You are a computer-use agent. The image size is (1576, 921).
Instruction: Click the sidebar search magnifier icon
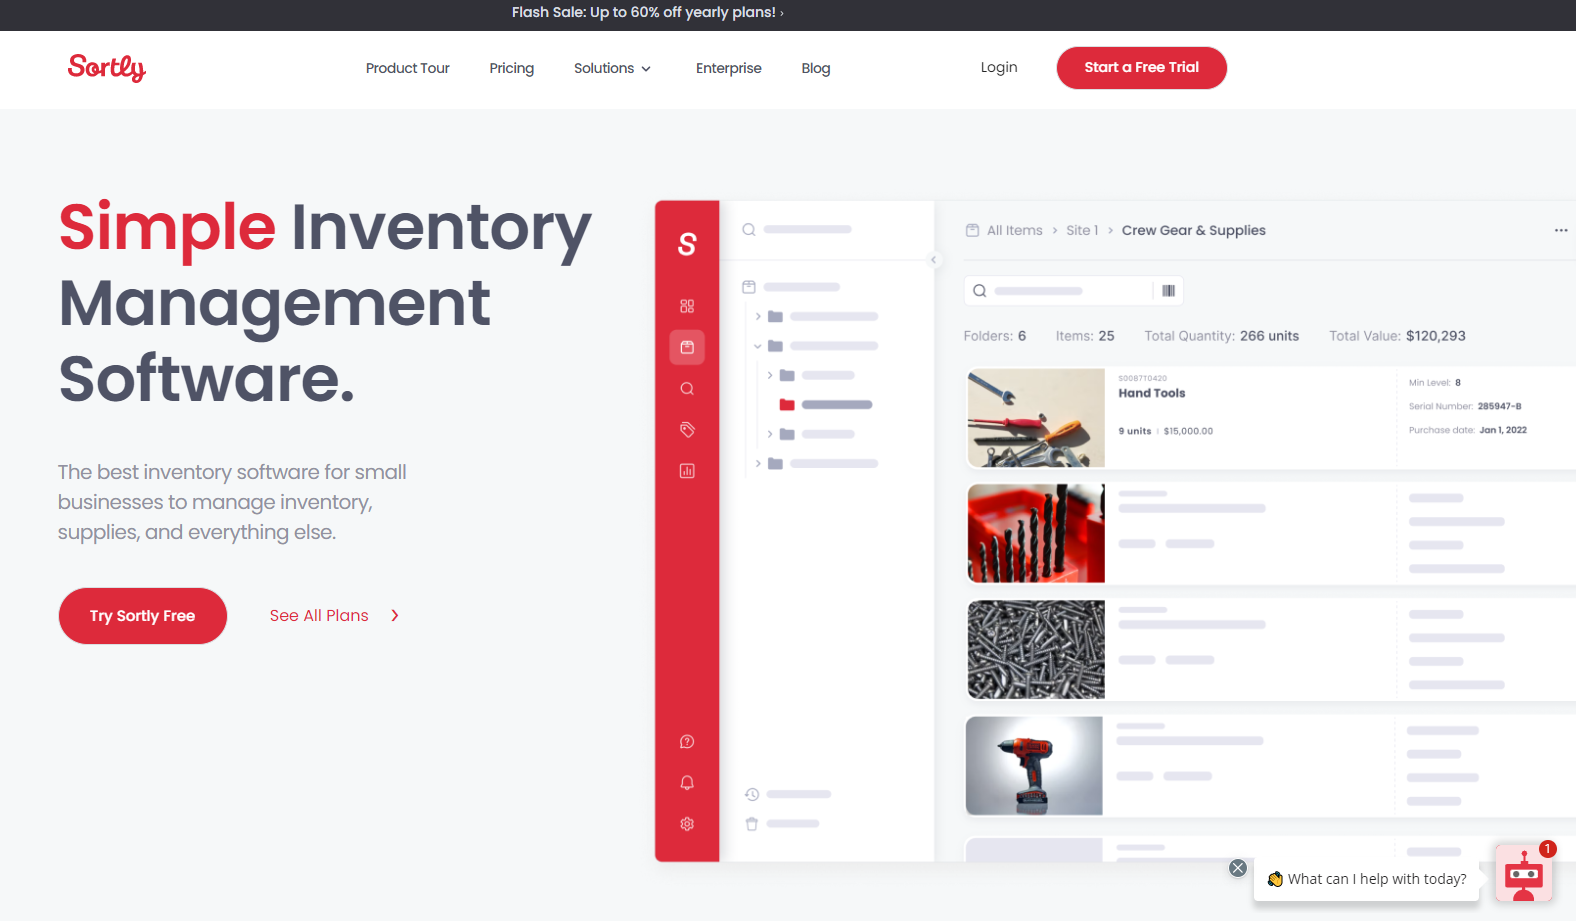point(687,388)
